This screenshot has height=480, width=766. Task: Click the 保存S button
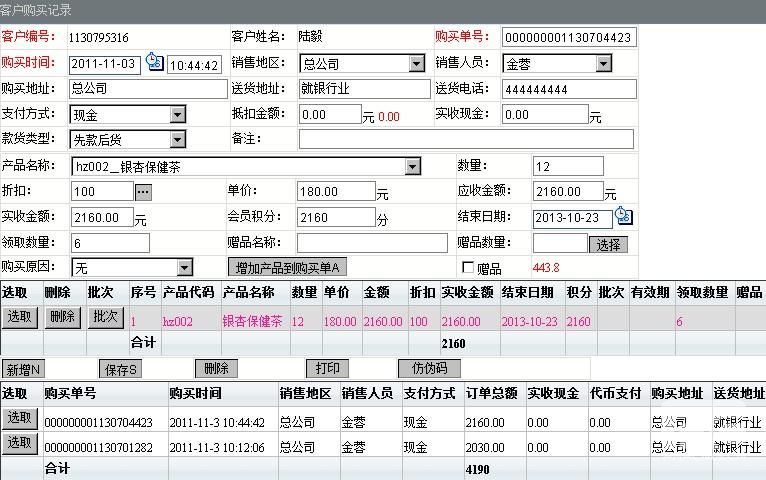click(121, 369)
